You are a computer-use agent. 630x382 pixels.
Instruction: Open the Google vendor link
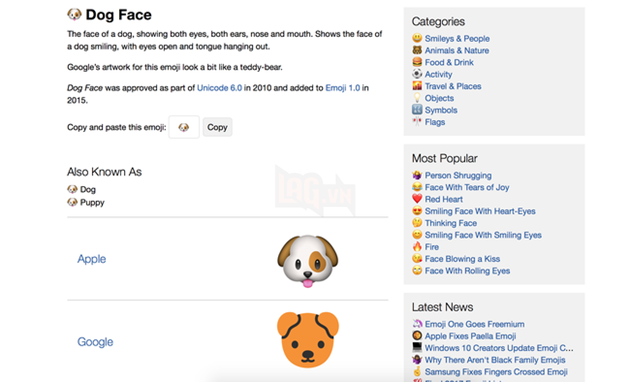pos(95,341)
